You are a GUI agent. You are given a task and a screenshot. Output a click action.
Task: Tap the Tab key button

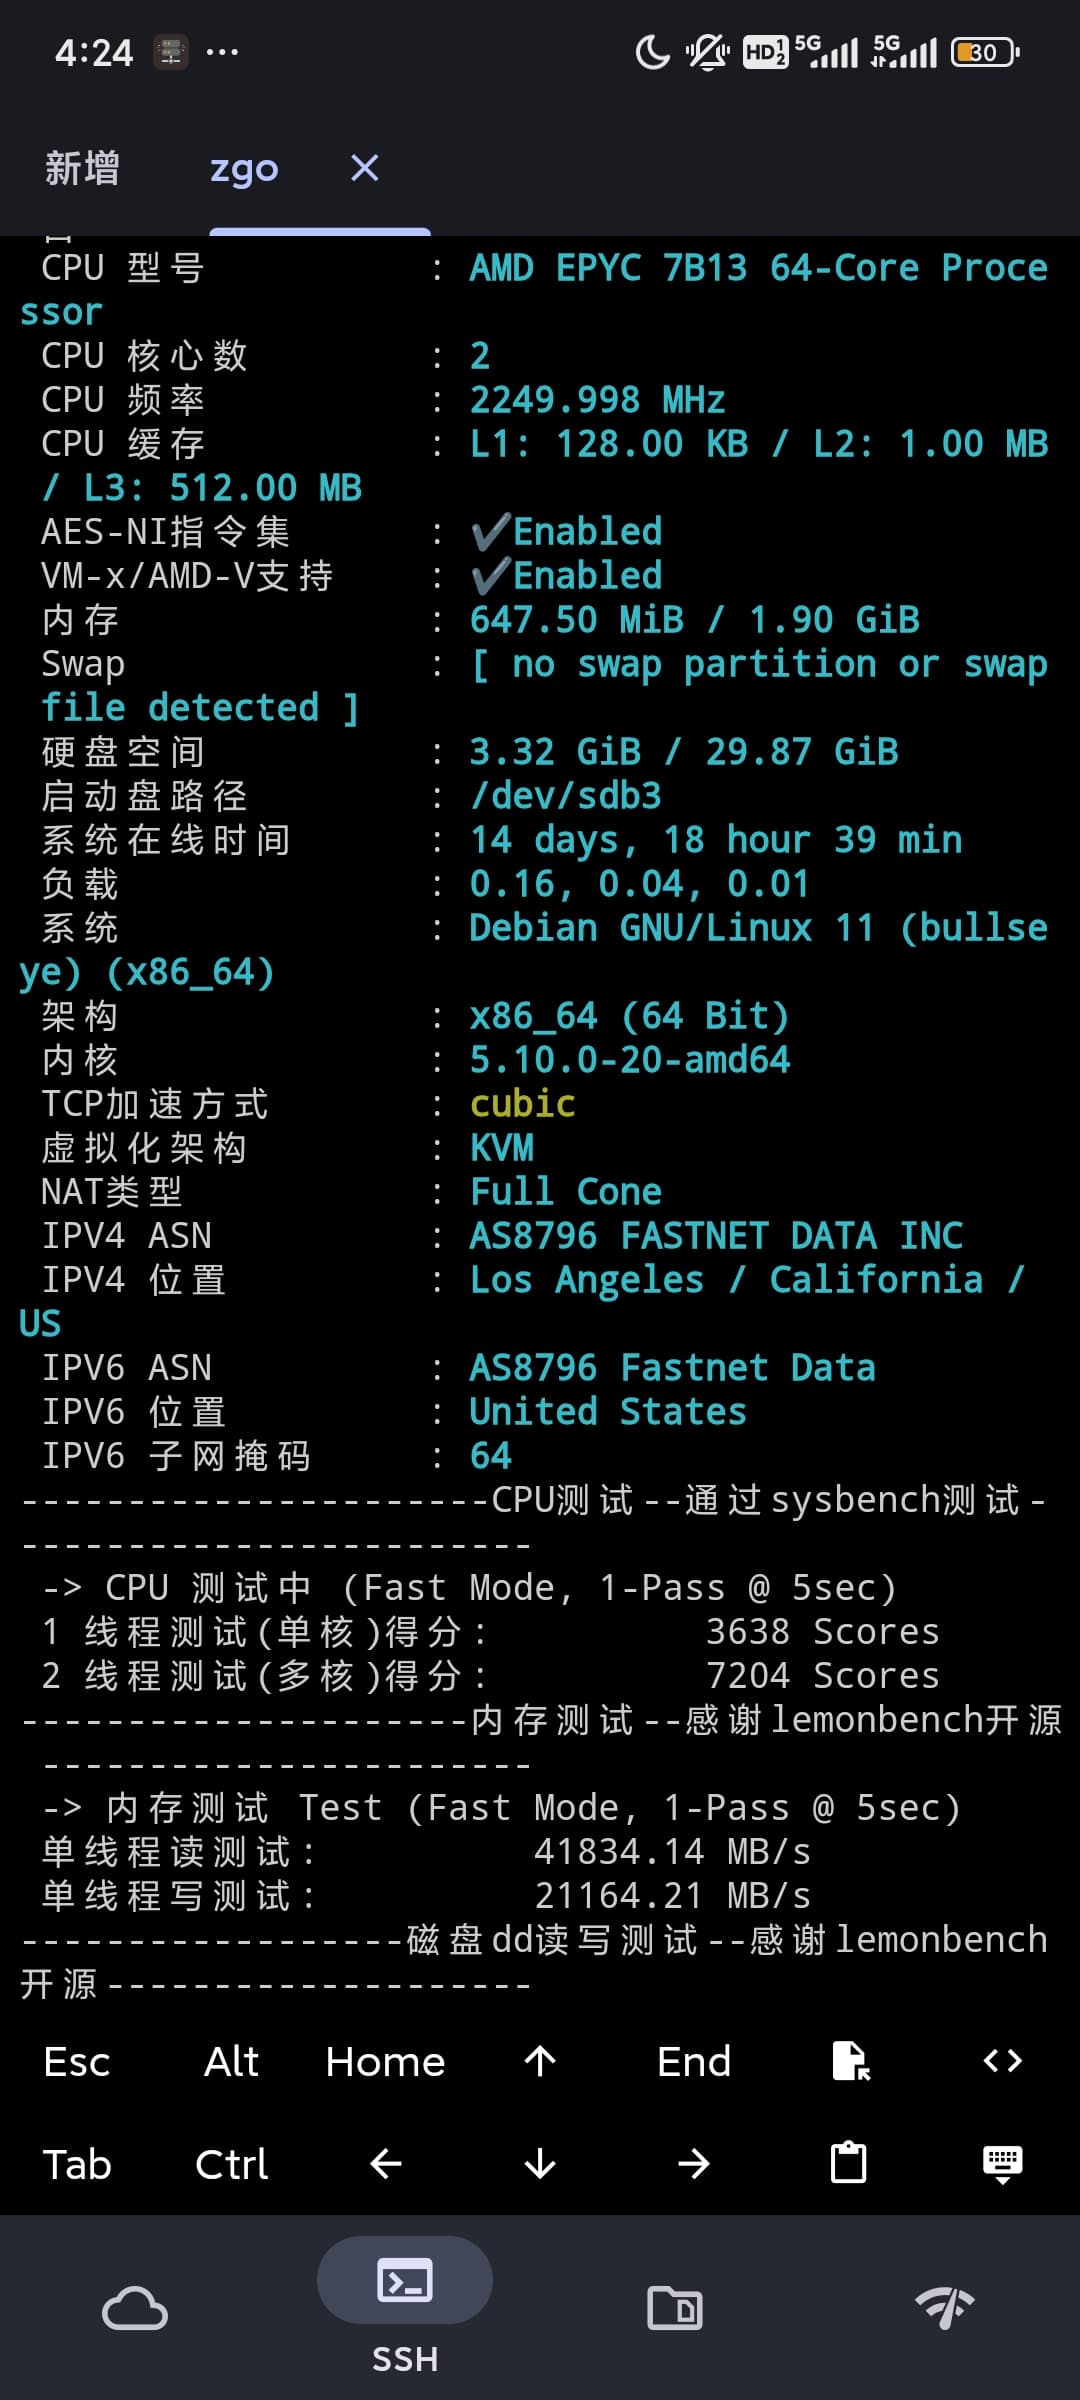(x=77, y=2164)
